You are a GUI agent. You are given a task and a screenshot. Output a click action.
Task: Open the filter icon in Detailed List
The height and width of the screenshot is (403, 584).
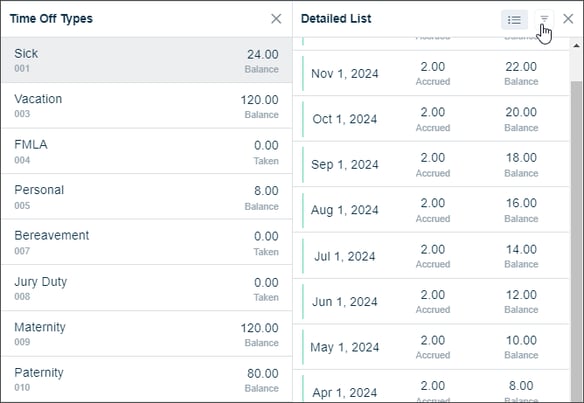point(544,19)
